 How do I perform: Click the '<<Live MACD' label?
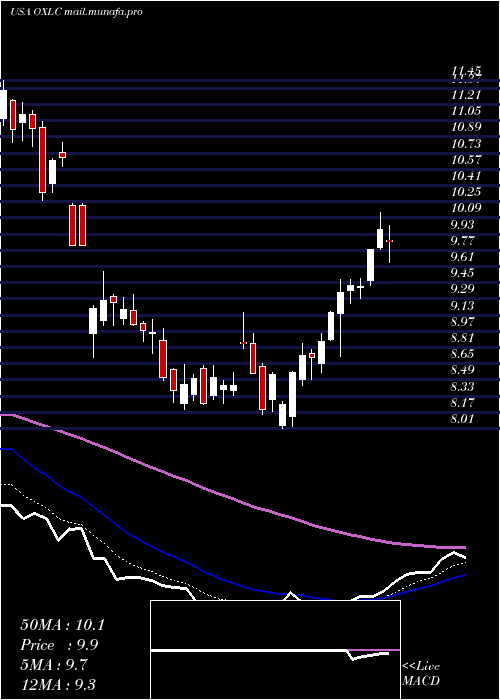[x=421, y=674]
